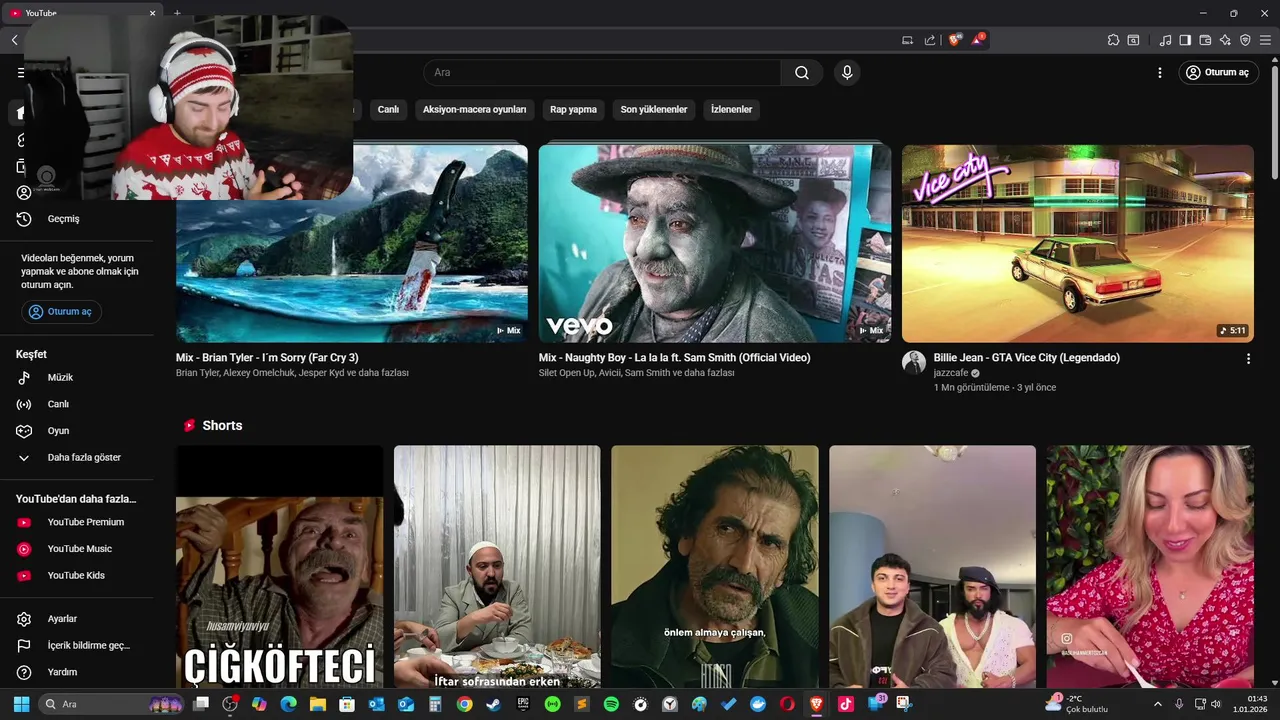Image resolution: width=1280 pixels, height=720 pixels.
Task: Open short with two men on sofa
Action: click(x=932, y=567)
